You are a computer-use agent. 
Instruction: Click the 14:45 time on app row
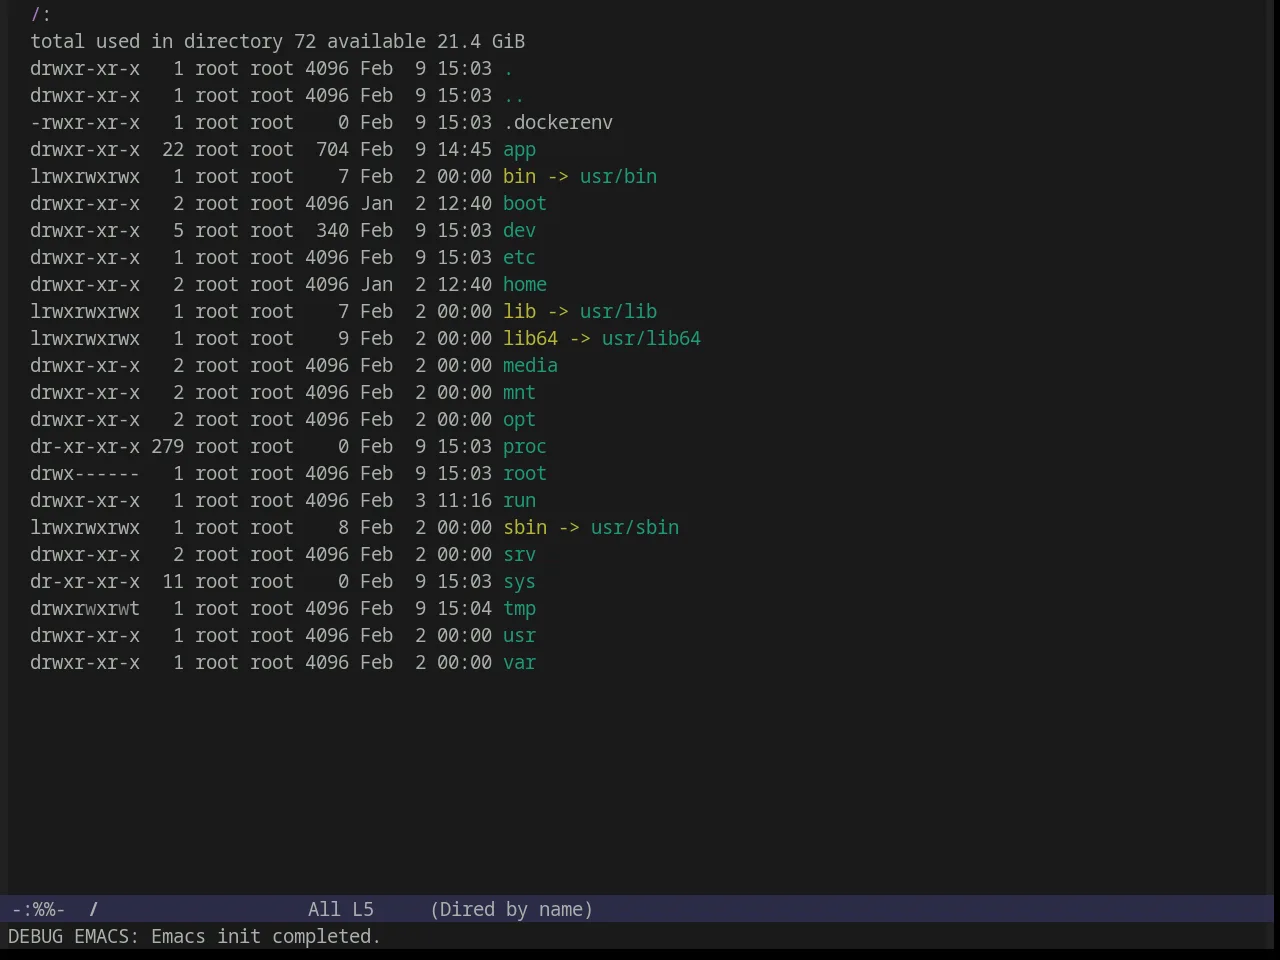464,149
